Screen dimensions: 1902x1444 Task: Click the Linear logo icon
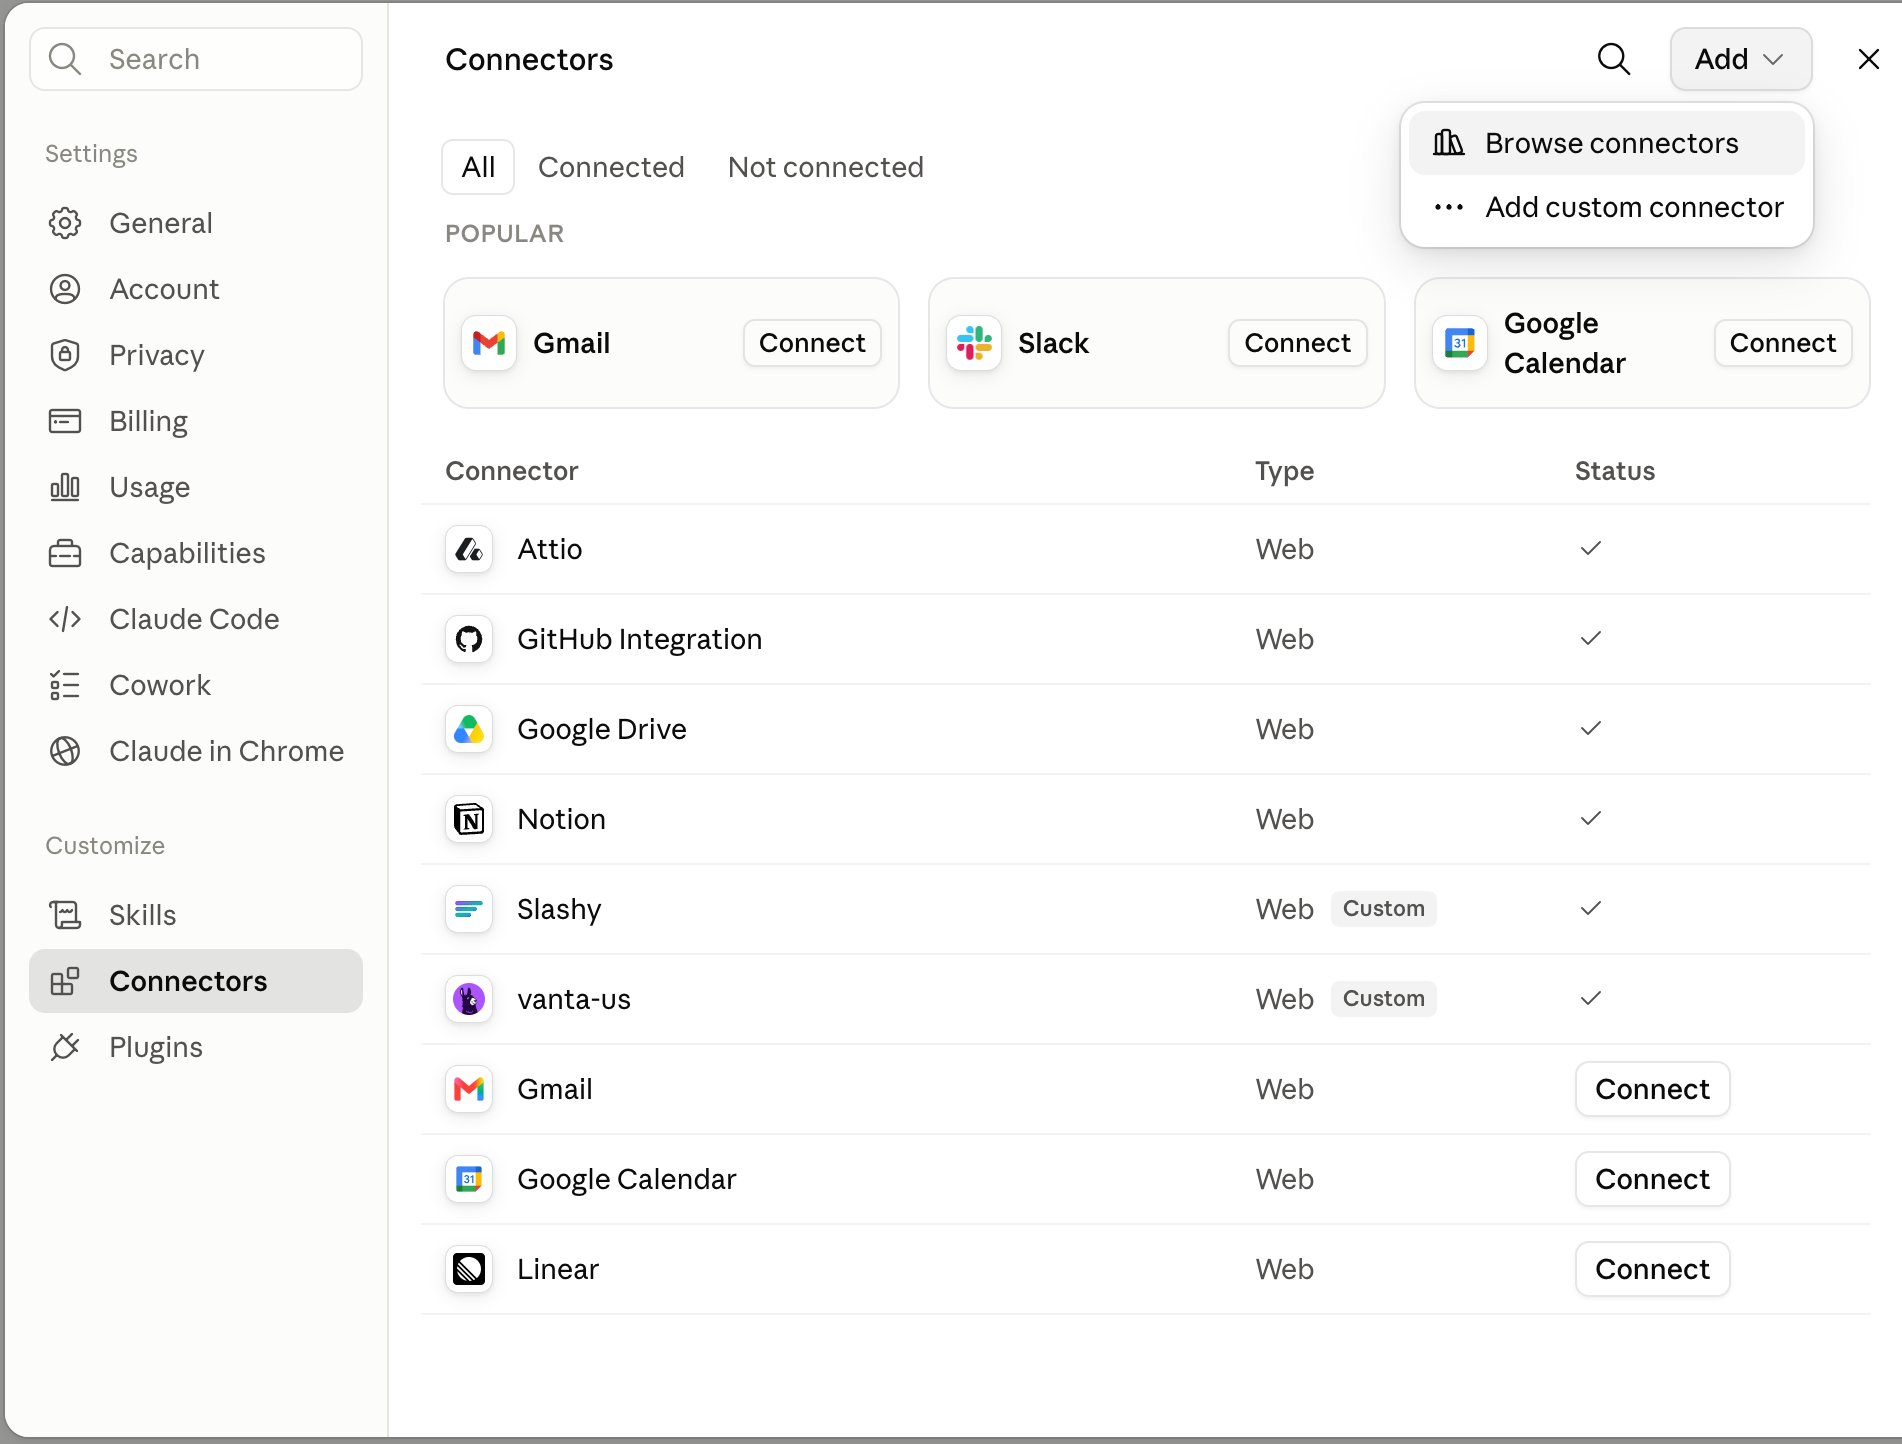(469, 1269)
